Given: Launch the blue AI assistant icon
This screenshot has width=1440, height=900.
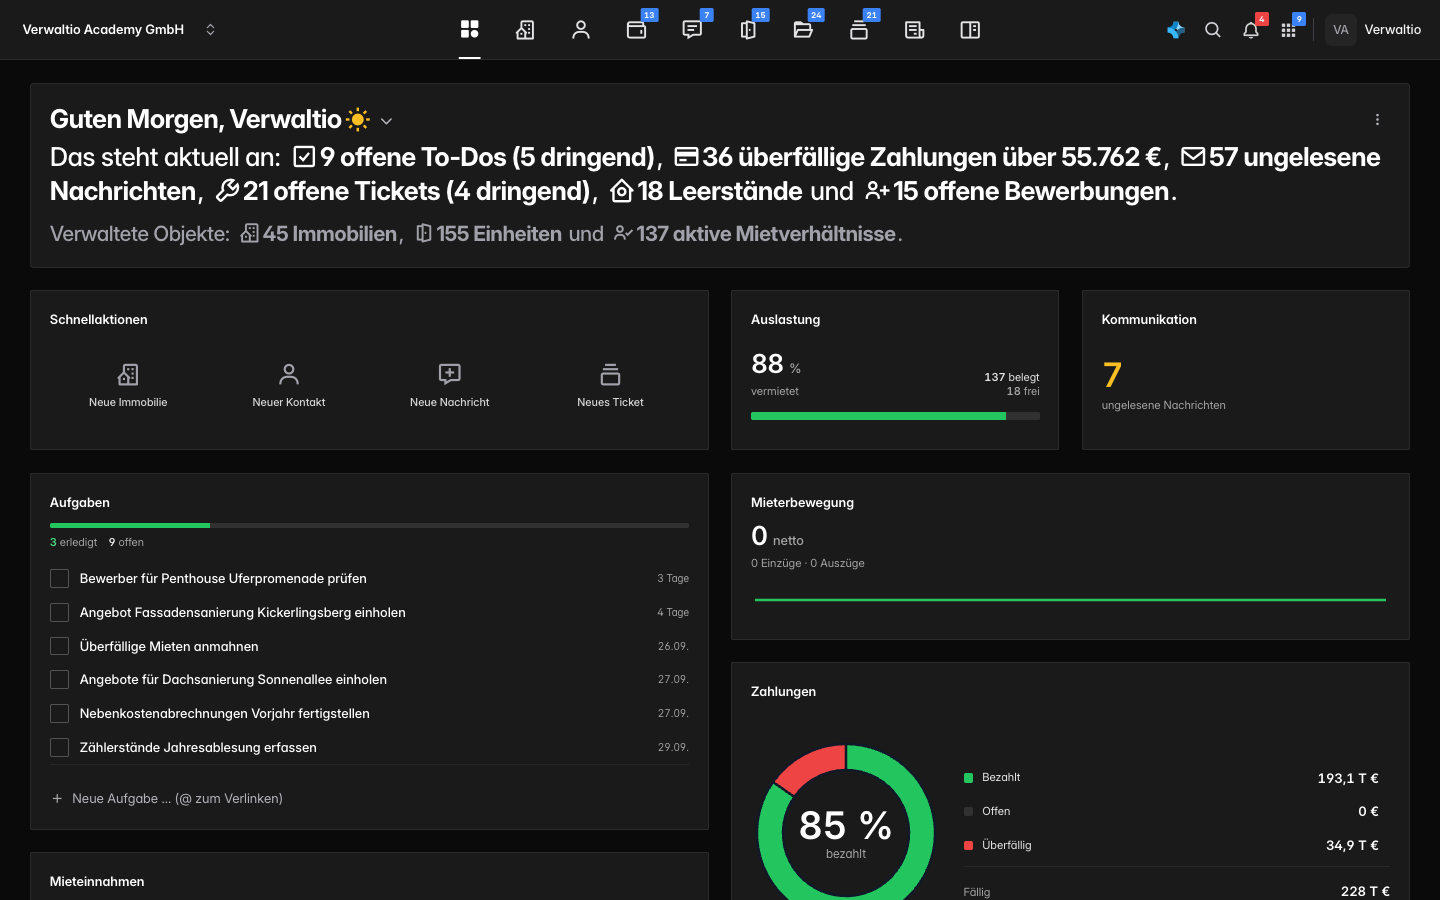Looking at the screenshot, I should [x=1176, y=30].
